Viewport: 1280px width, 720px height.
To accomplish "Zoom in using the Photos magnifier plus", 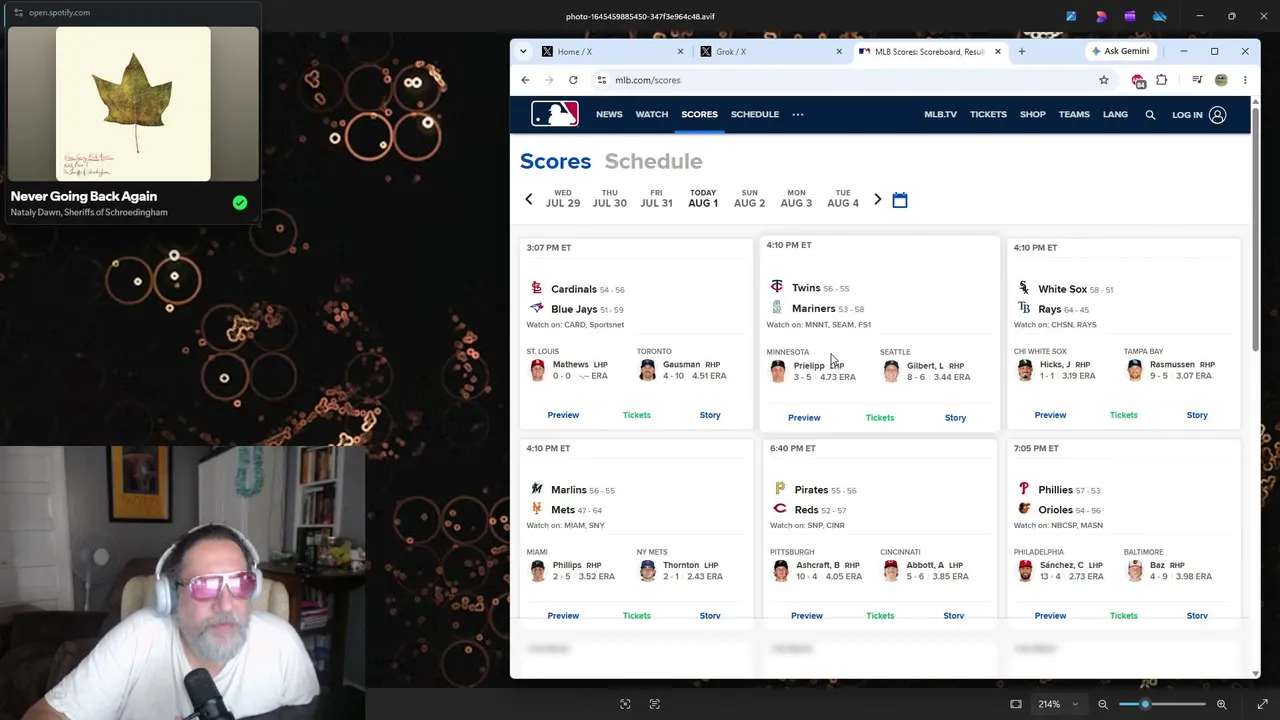I will pos(1221,704).
